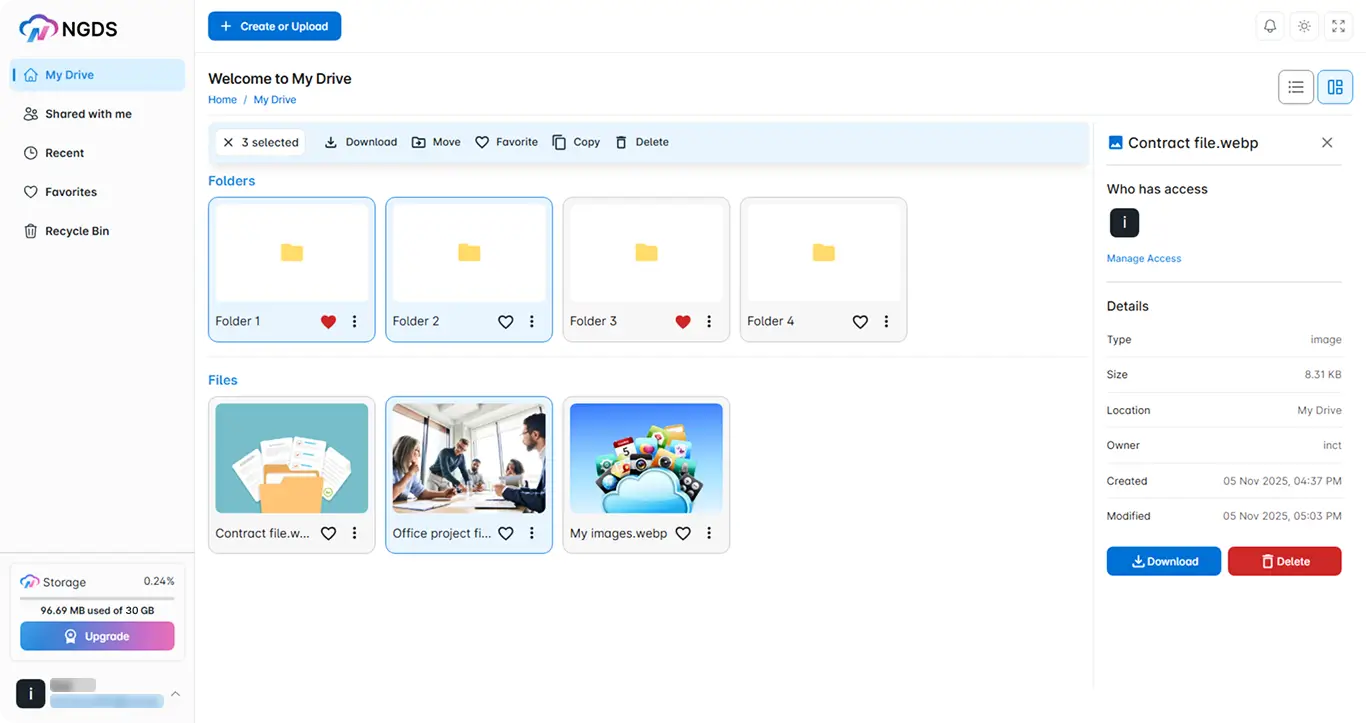
Task: Click the fullscreen expand icon
Action: tap(1338, 26)
